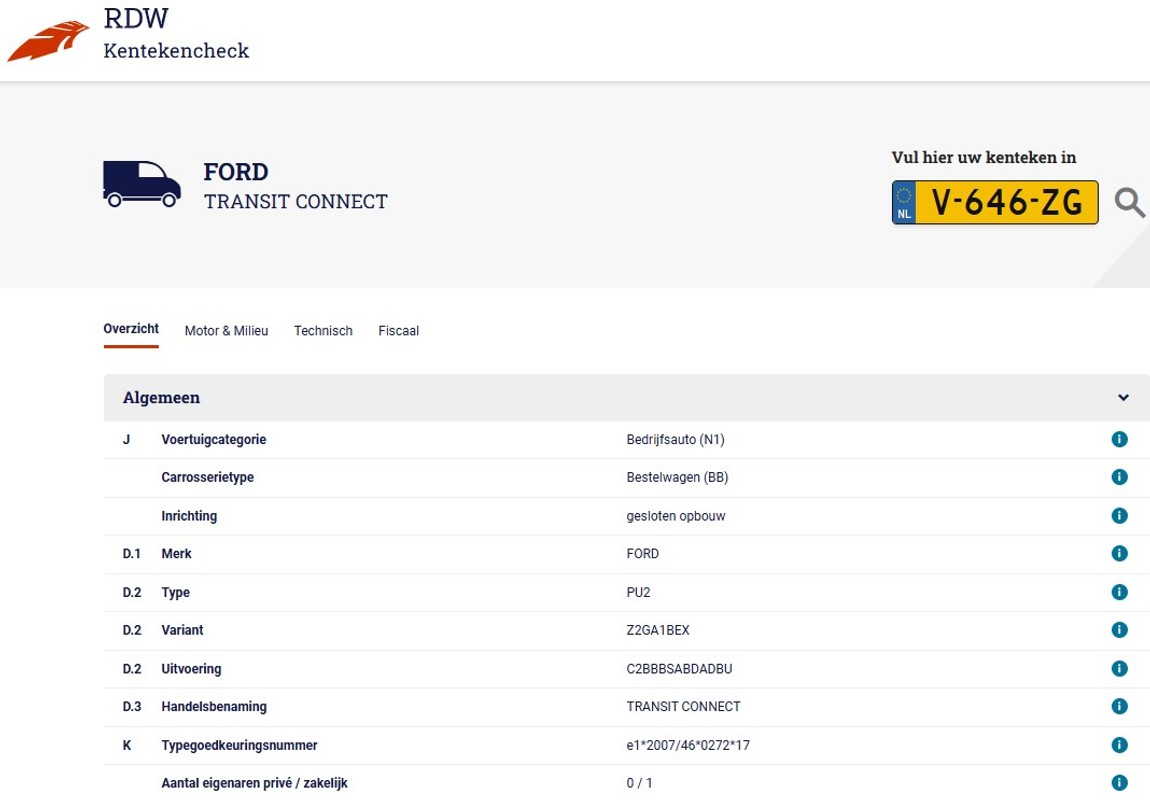This screenshot has width=1150, height=800.
Task: Open info for Aantal eigenaren row
Action: [1119, 783]
